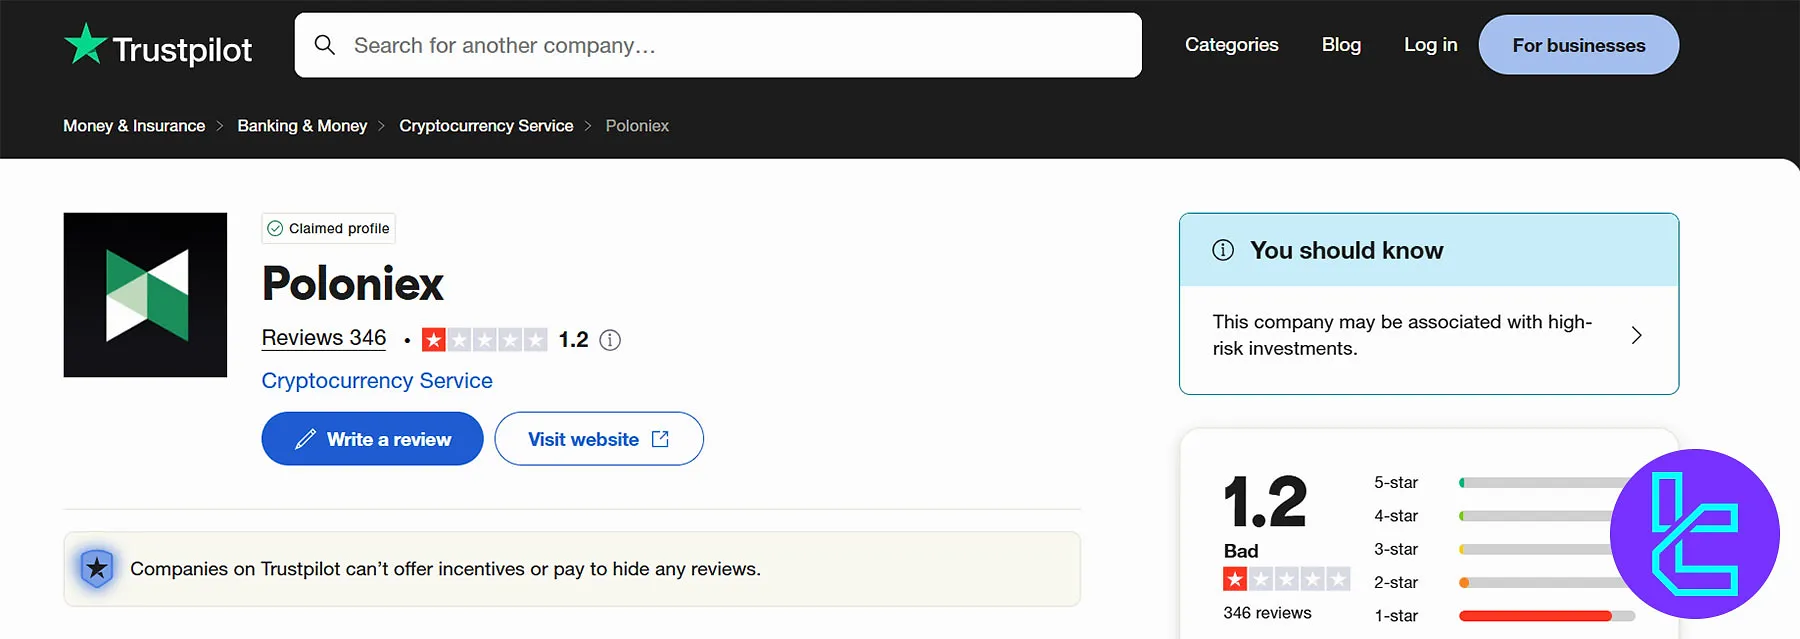Select Log in
Screen dimensions: 1800x639
click(x=1430, y=45)
